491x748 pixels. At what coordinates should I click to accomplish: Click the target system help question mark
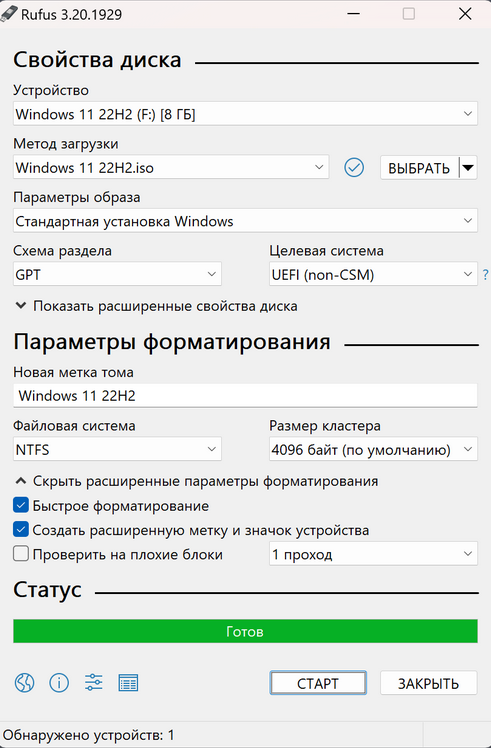tap(485, 274)
